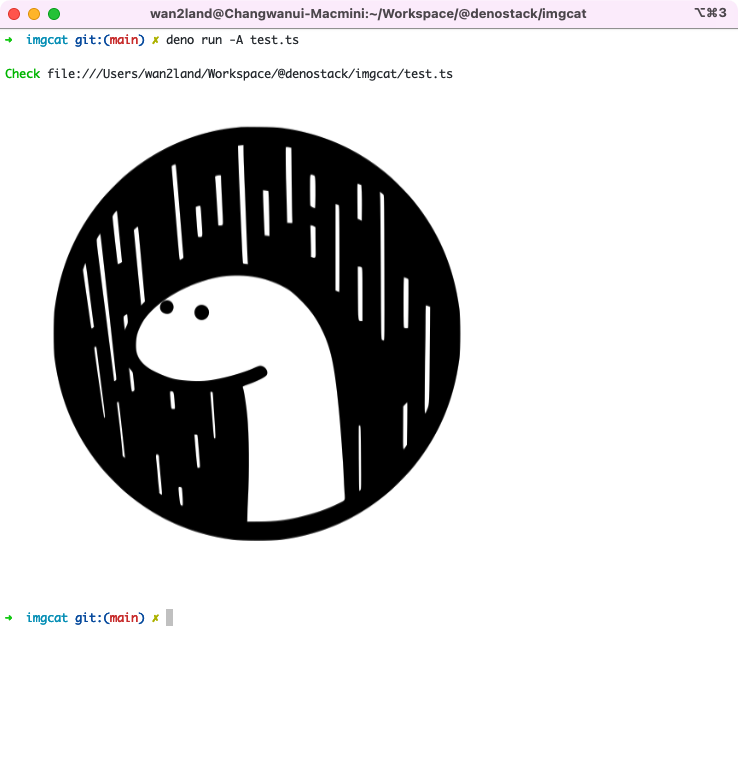Click the ⌥⌘3 shortcut indicator

tap(711, 12)
